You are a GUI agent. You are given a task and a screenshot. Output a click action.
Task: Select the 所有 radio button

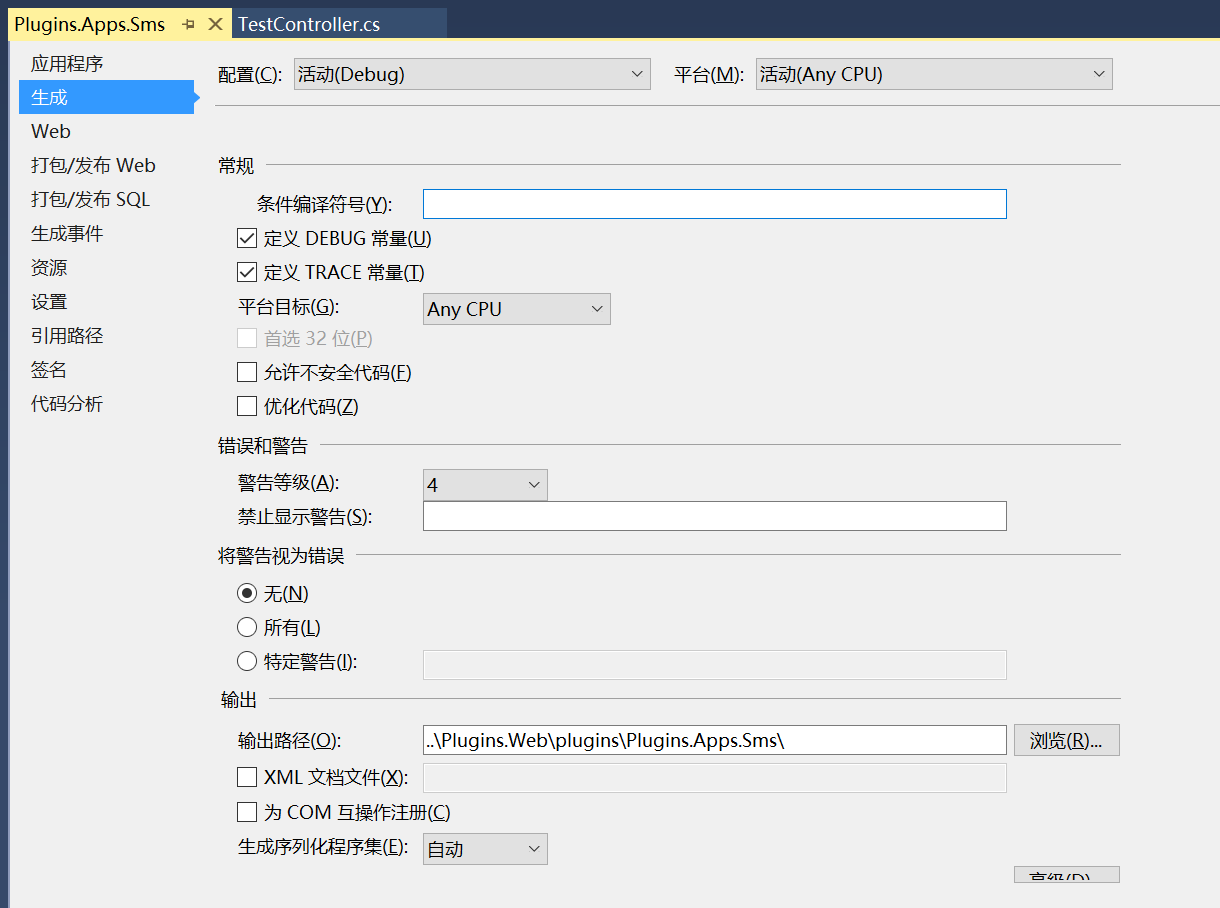pos(247,628)
